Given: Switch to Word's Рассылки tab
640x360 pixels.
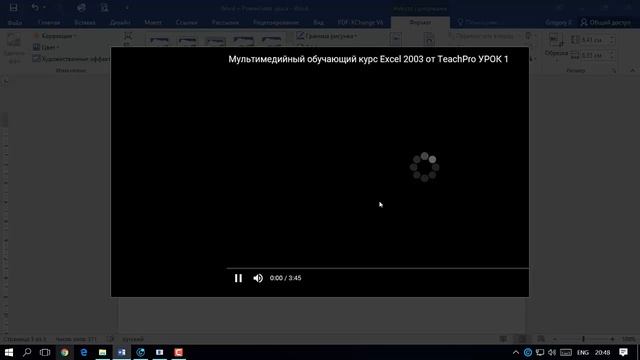Looking at the screenshot, I should click(x=225, y=22).
